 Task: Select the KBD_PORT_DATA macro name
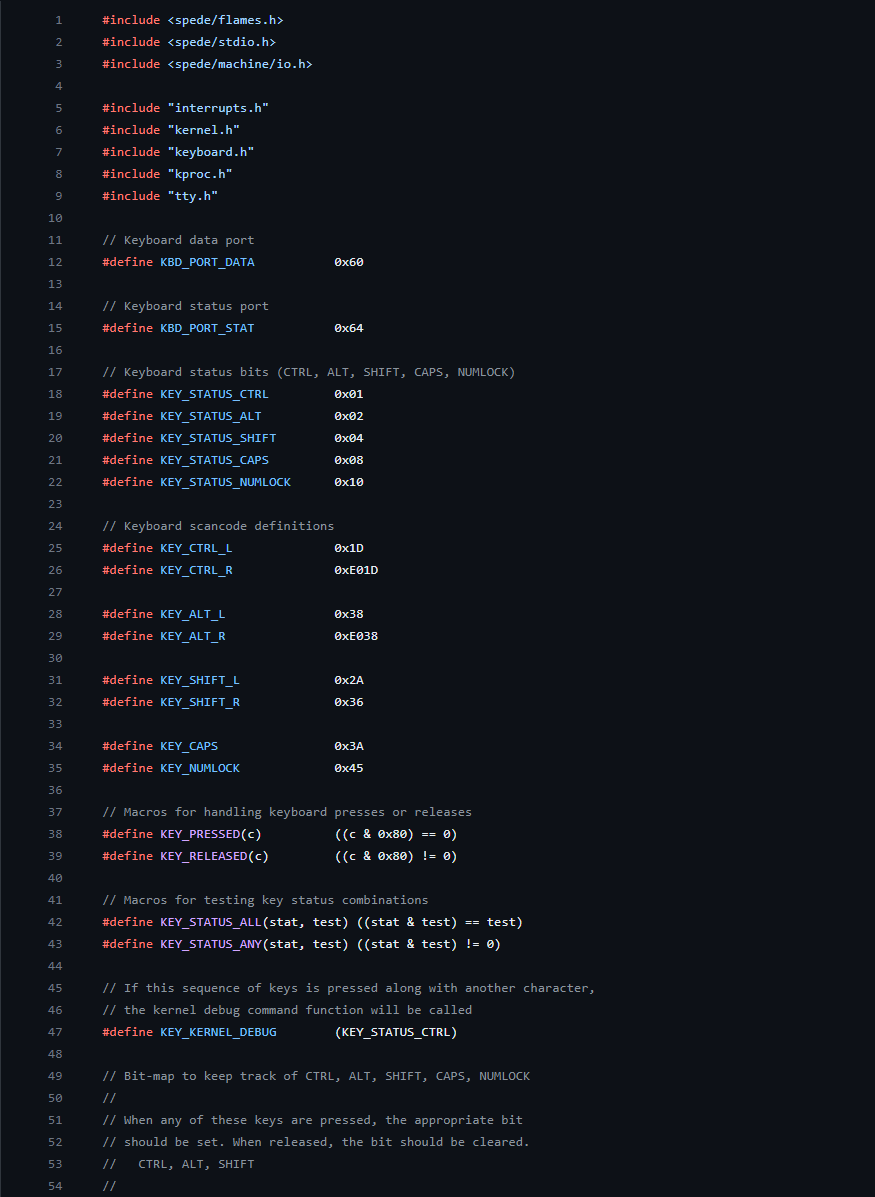(x=207, y=261)
